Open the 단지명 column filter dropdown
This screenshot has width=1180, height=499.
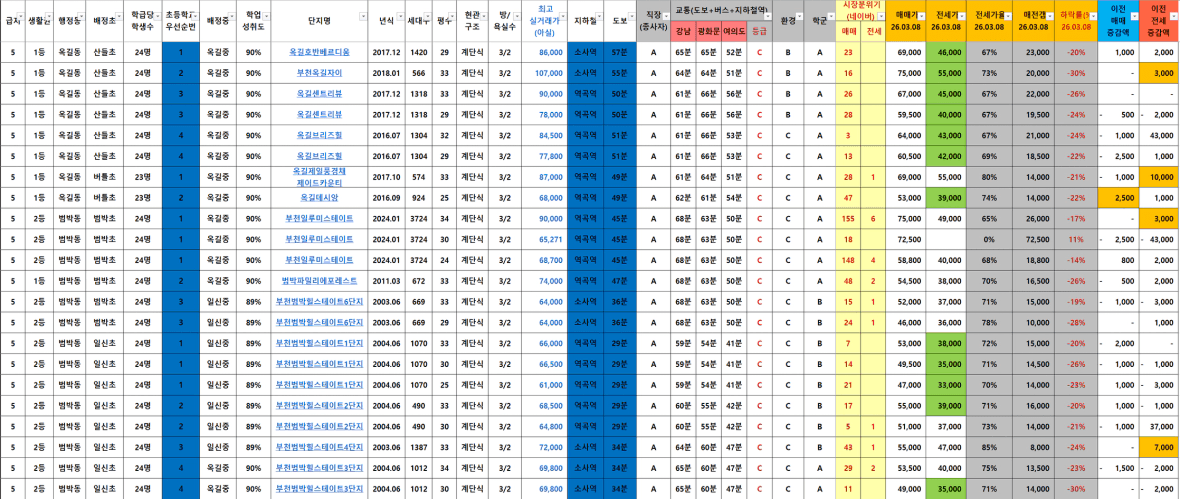click(x=364, y=15)
